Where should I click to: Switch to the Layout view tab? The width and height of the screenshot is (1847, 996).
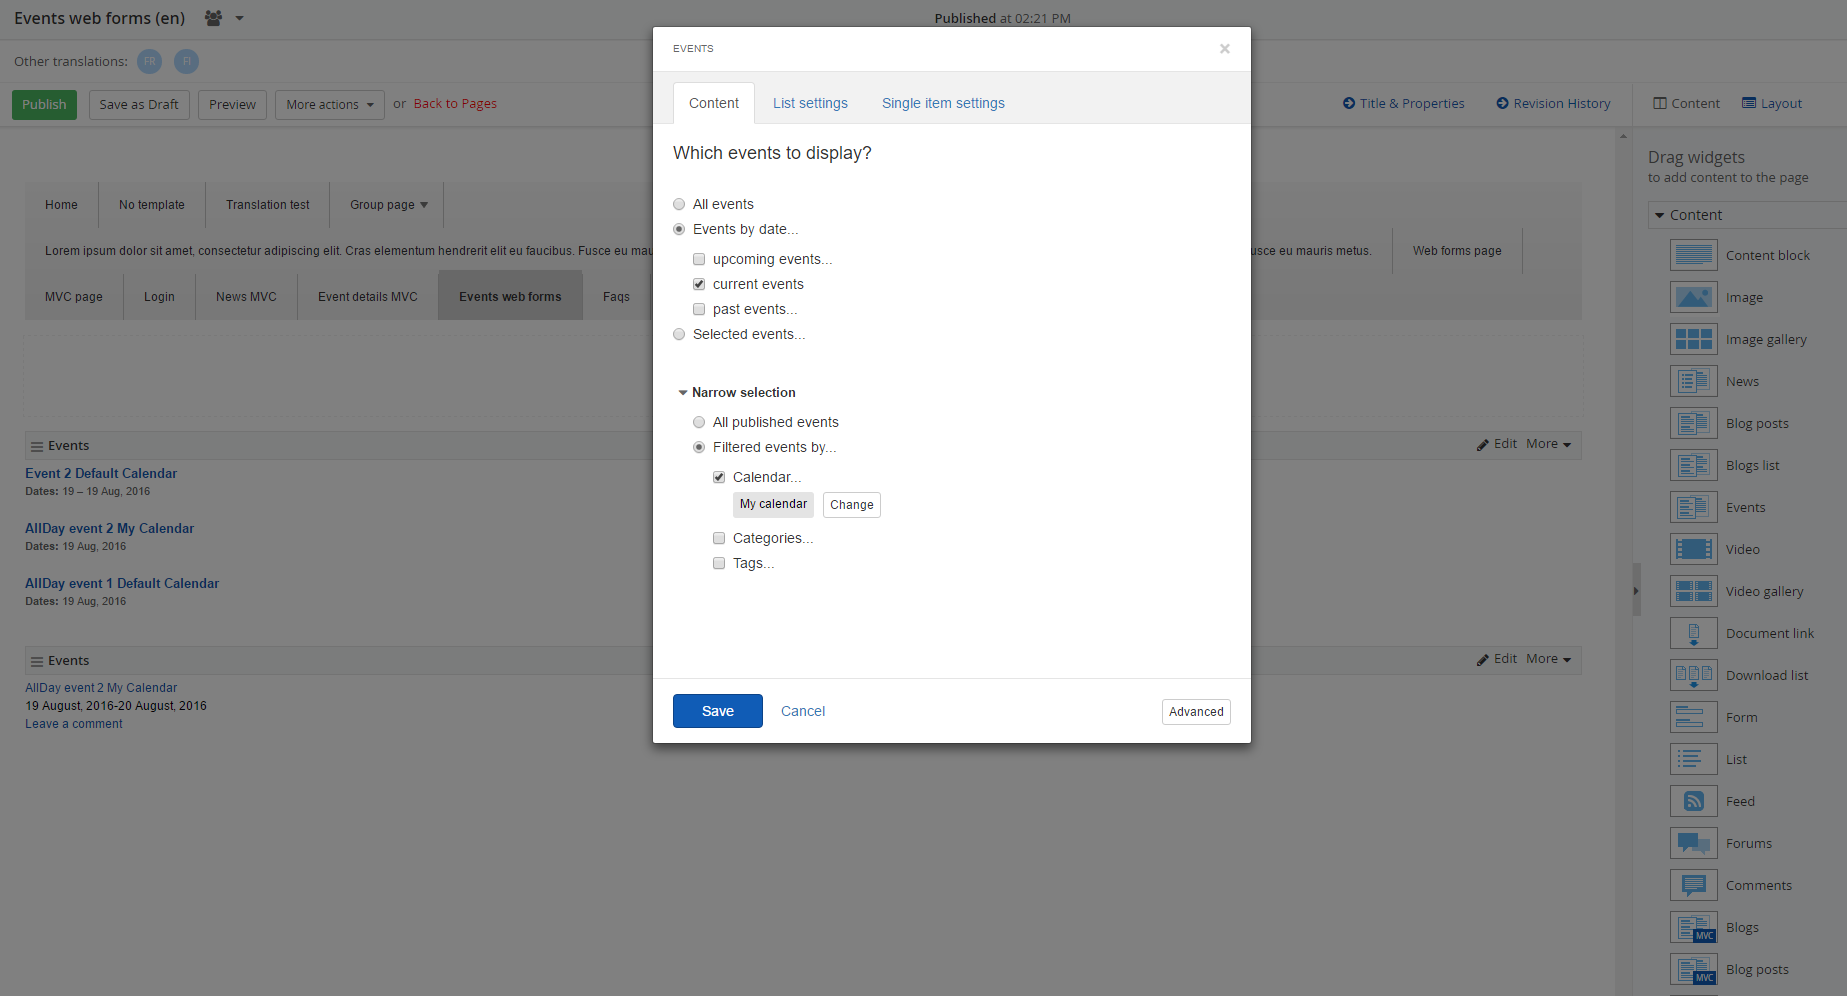click(1772, 103)
